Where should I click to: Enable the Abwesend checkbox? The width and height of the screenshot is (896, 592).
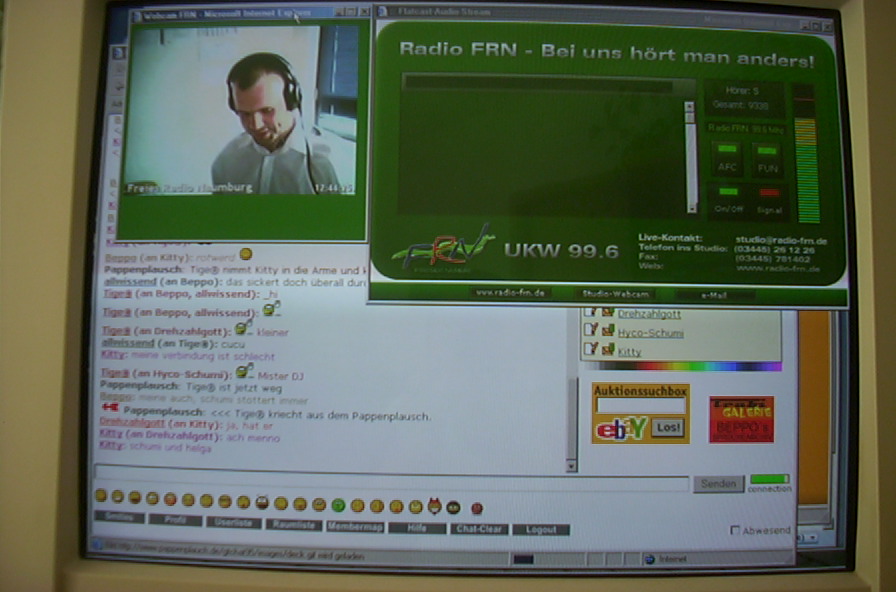tap(736, 530)
